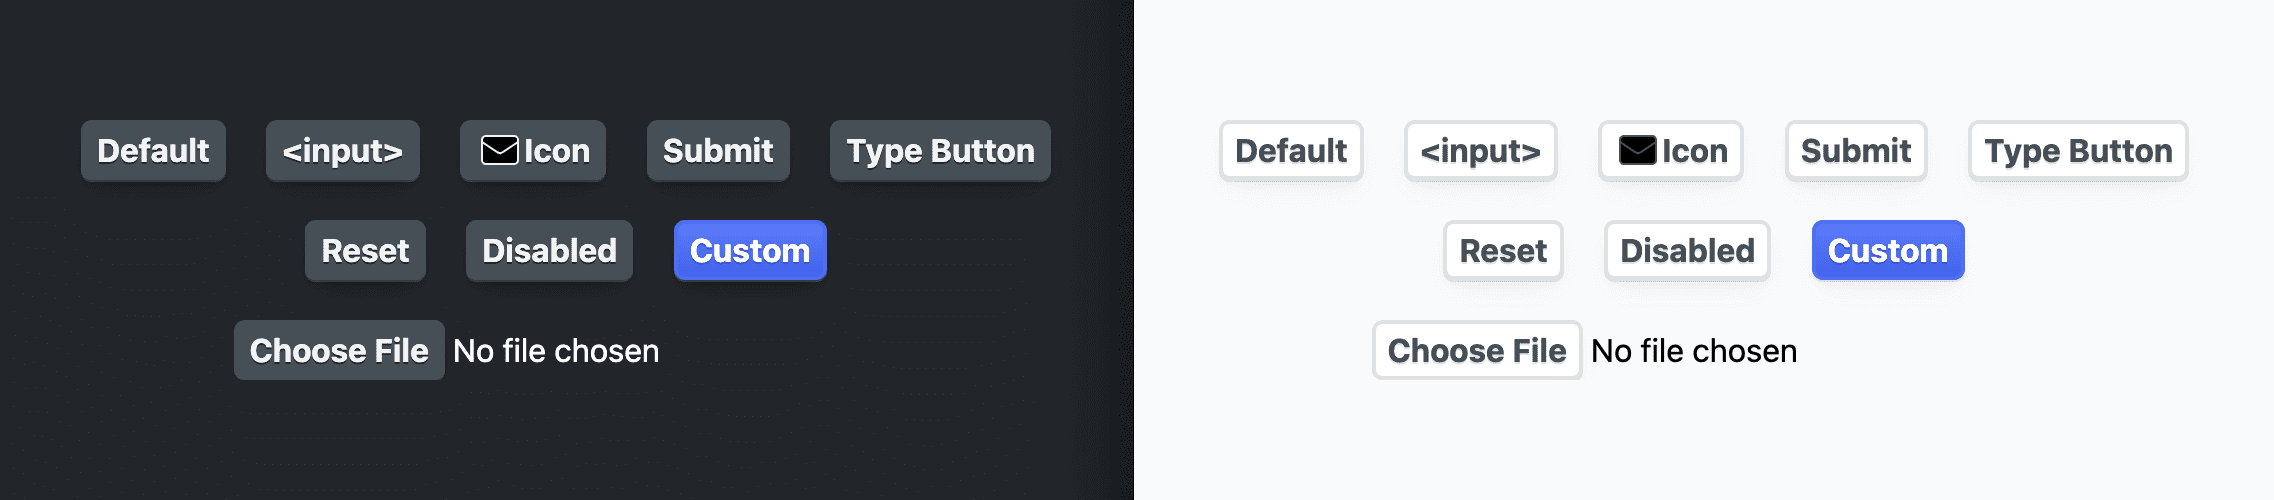Click the light <input> button
The width and height of the screenshot is (2274, 500).
pyautogui.click(x=1480, y=151)
